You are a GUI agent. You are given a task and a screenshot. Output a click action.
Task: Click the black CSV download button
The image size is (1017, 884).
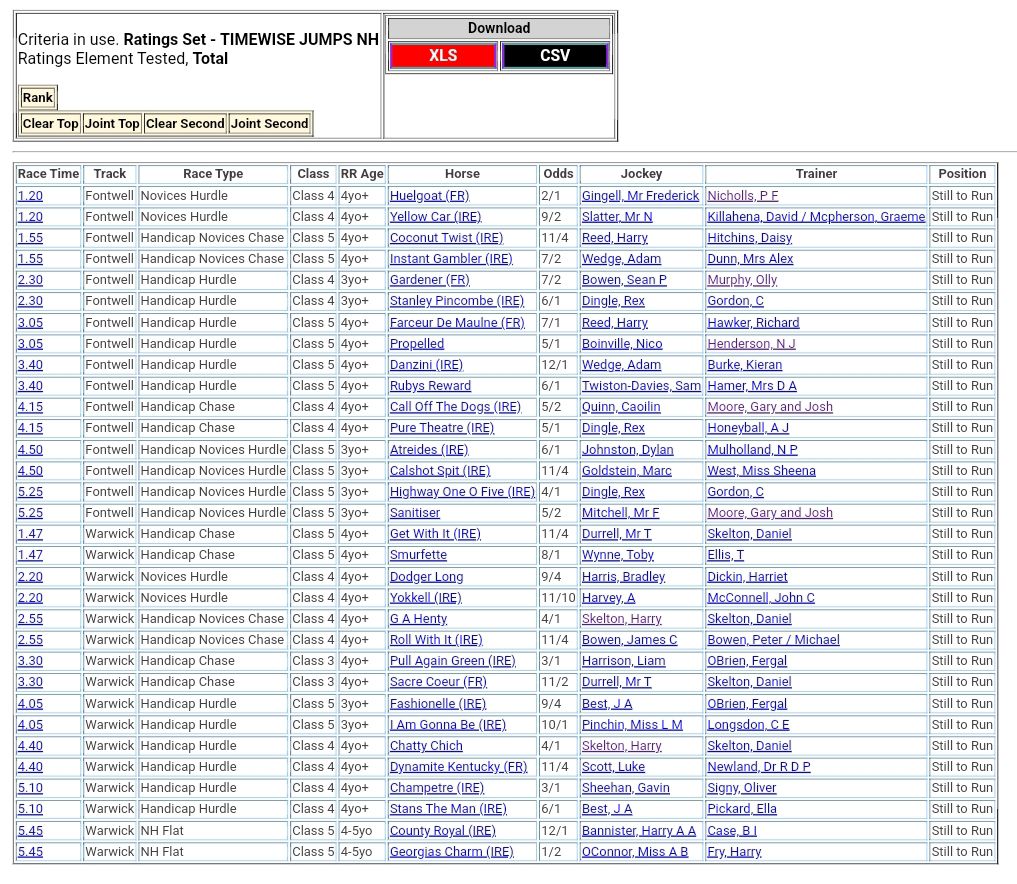(555, 56)
